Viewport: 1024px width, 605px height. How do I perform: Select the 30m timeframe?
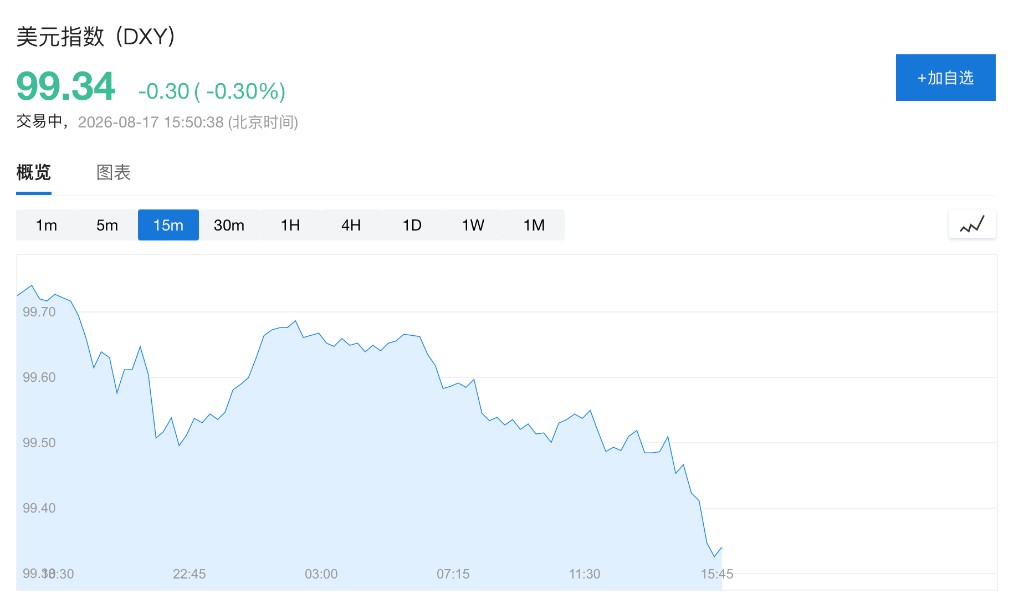(229, 225)
